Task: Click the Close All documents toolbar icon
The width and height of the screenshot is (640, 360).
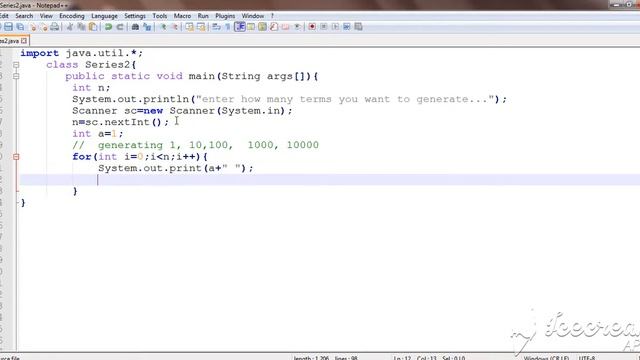Action: (44, 27)
